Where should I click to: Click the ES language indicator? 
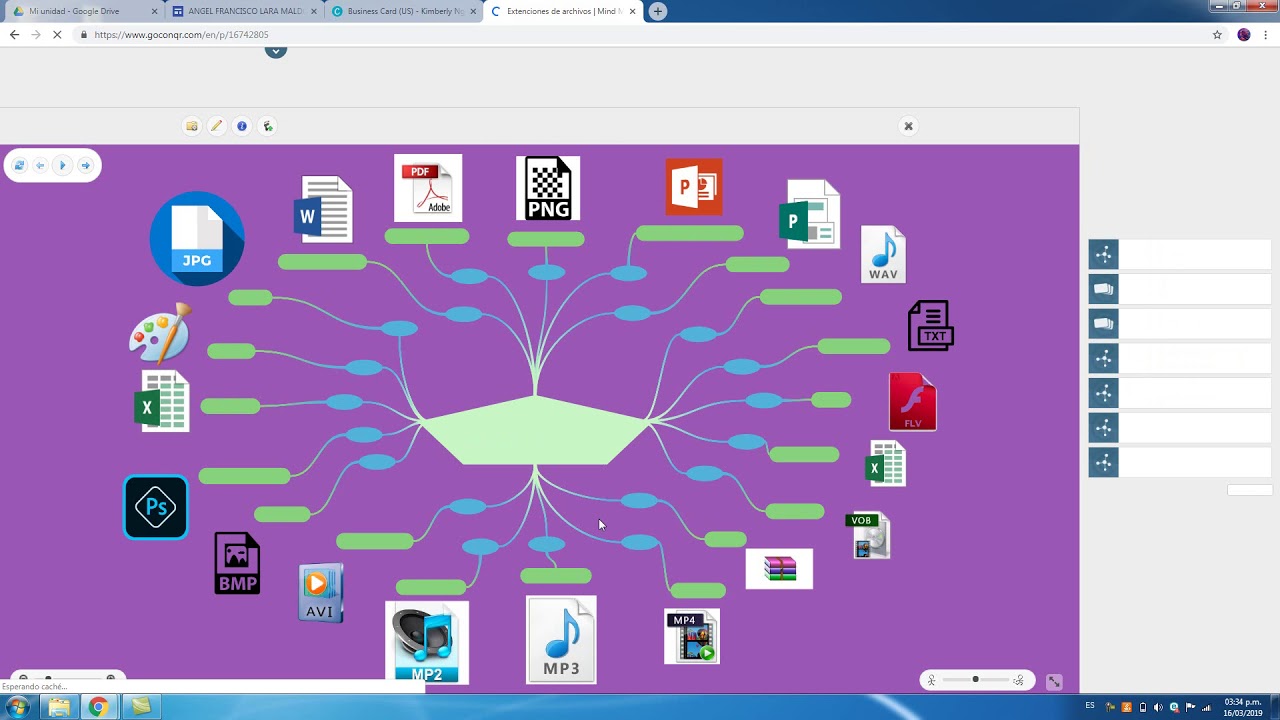[x=1090, y=706]
